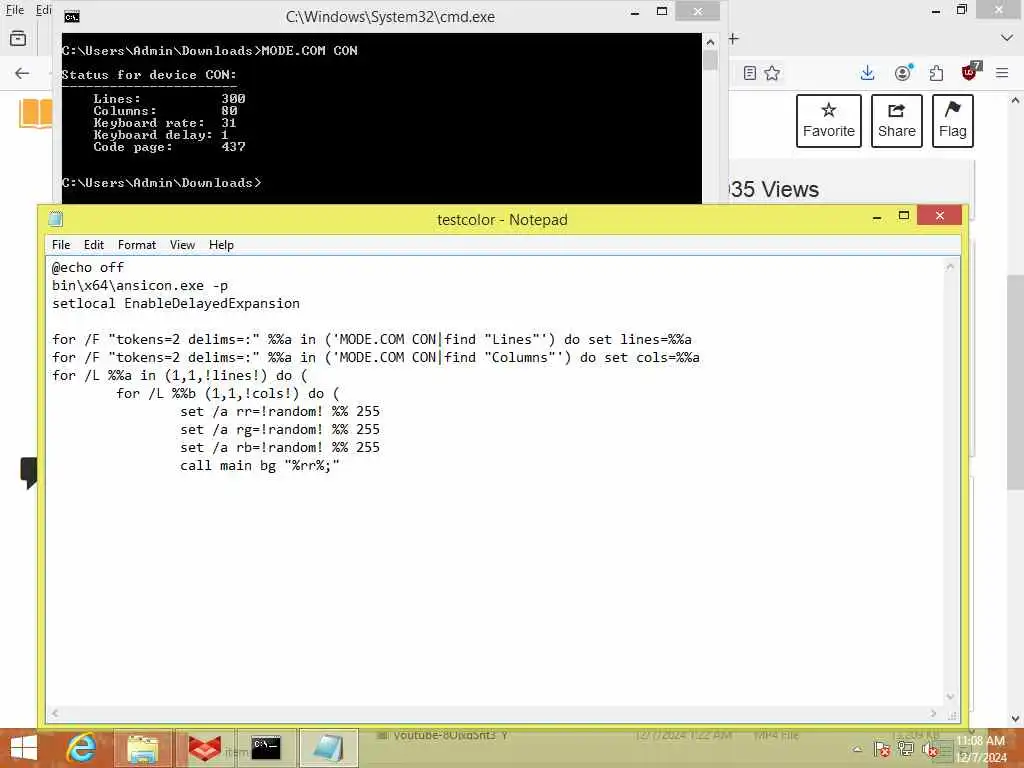
Task: Click 'bin\x64\ansicon.exe -p' line in Notepad
Action: tap(140, 285)
